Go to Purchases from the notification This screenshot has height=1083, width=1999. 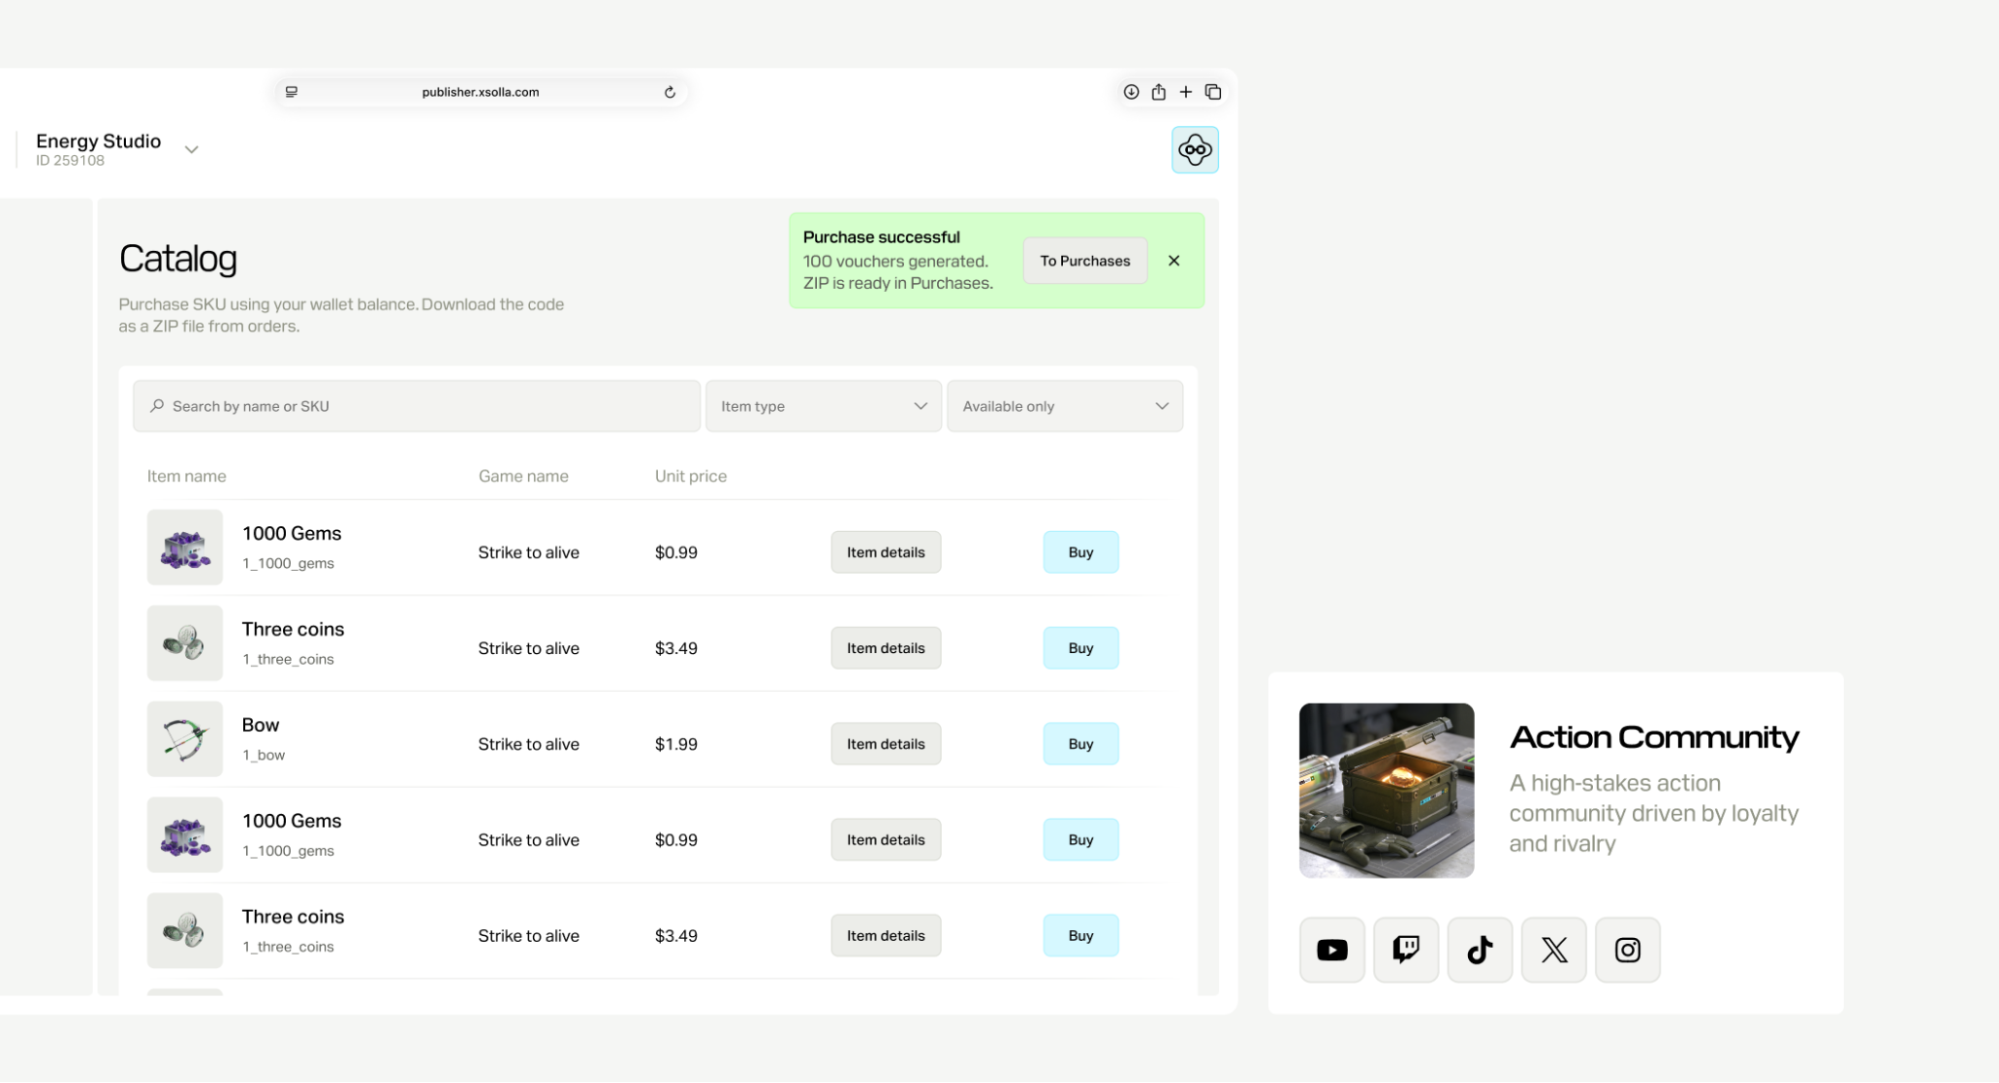click(1085, 261)
